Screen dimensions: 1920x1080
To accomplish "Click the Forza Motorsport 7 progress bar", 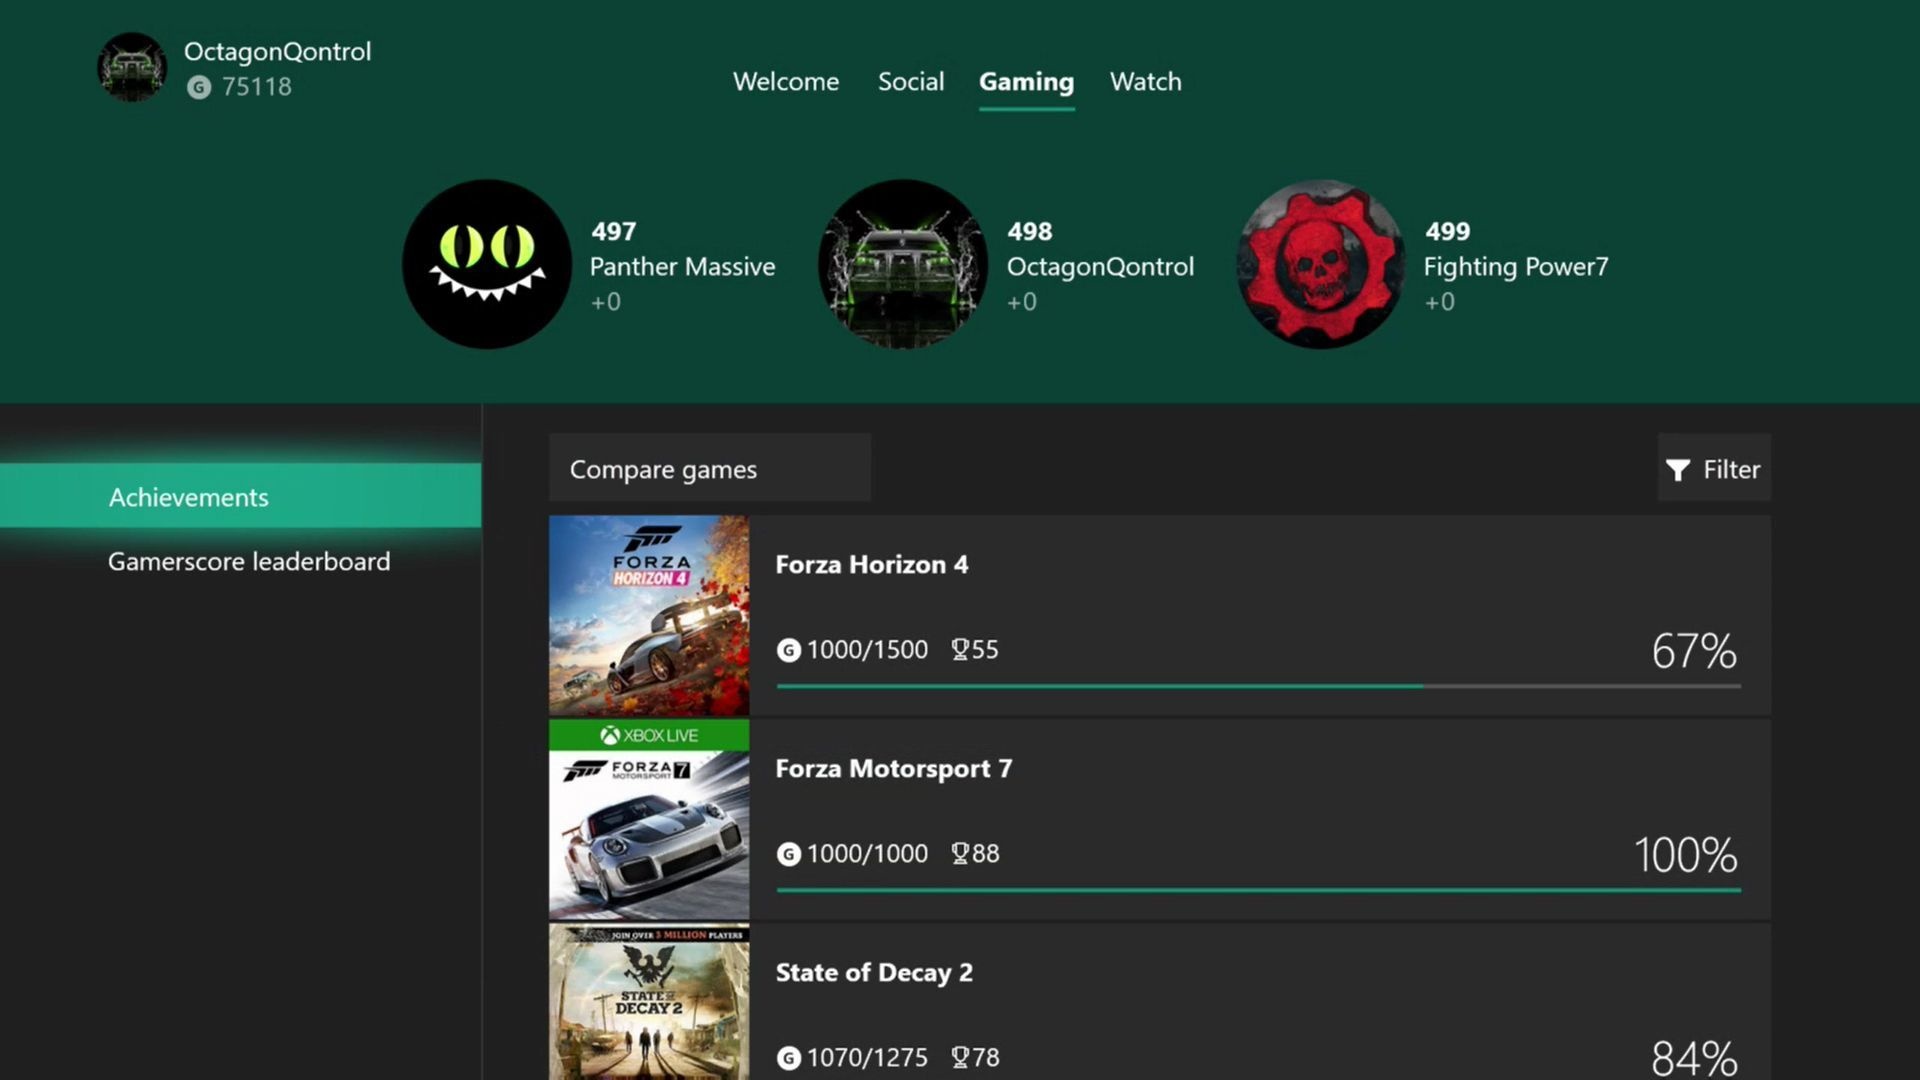I will point(1259,890).
